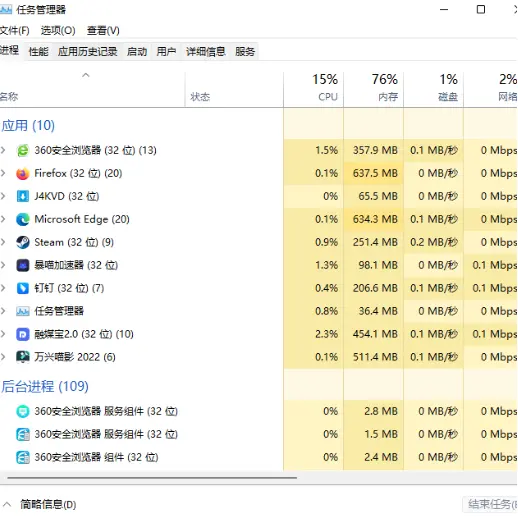Expand the Steam process group
The width and height of the screenshot is (518, 517).
tap(3, 242)
